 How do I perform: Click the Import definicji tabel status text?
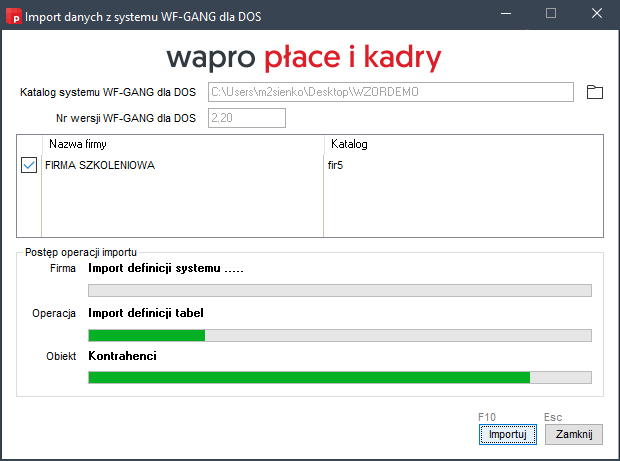tap(146, 313)
